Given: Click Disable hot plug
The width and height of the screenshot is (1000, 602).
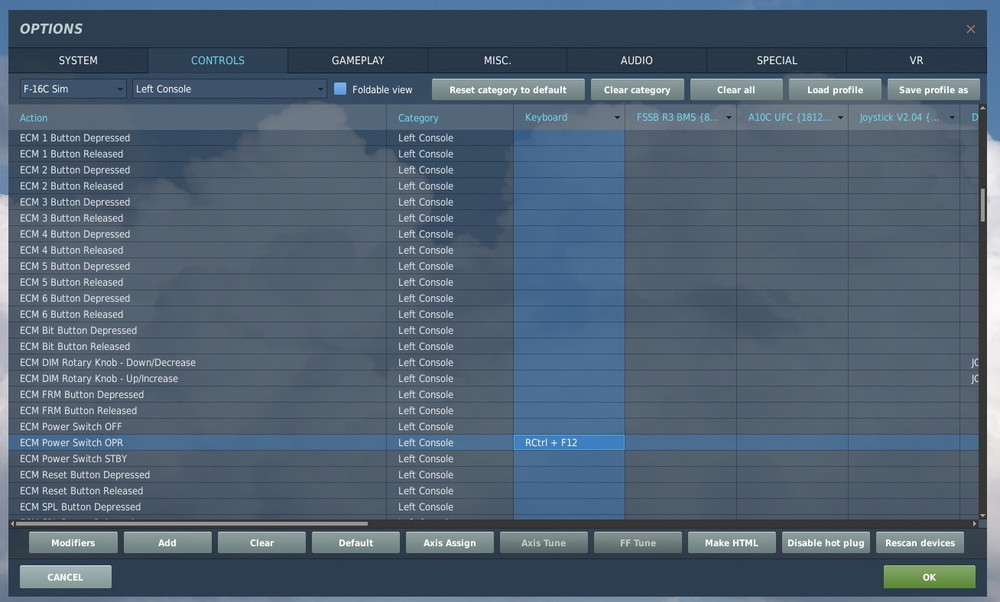Looking at the screenshot, I should click(825, 542).
